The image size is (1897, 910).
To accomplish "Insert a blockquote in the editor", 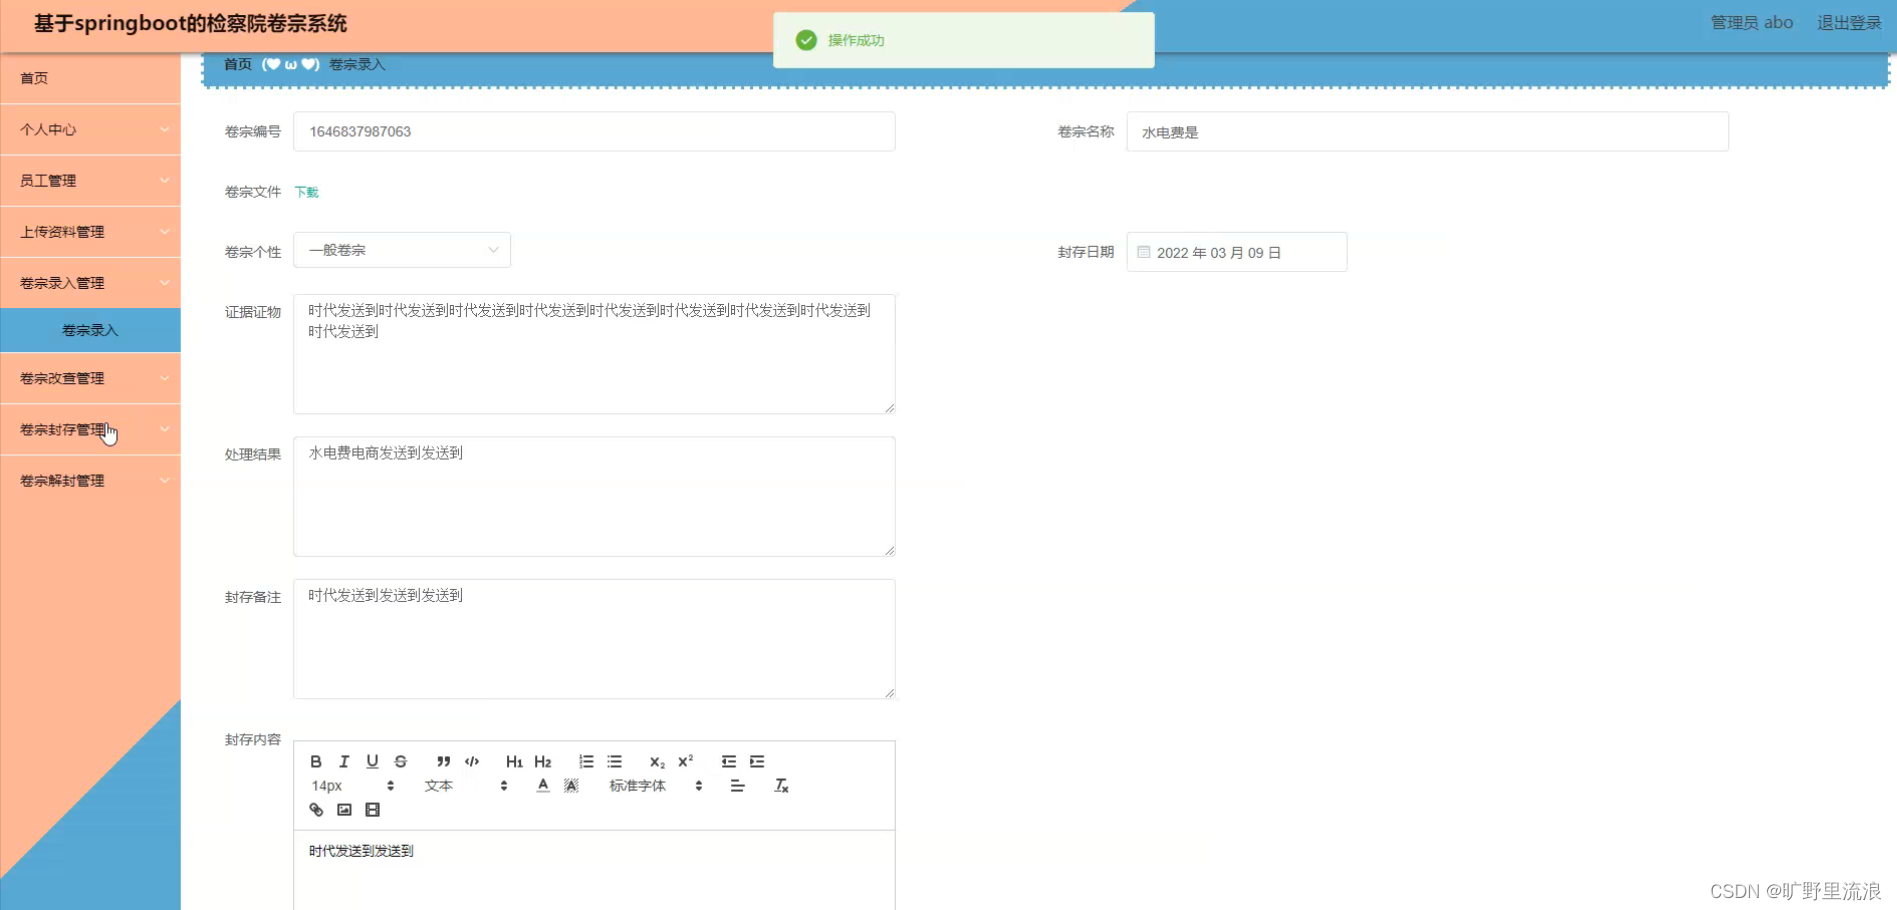I will 443,761.
